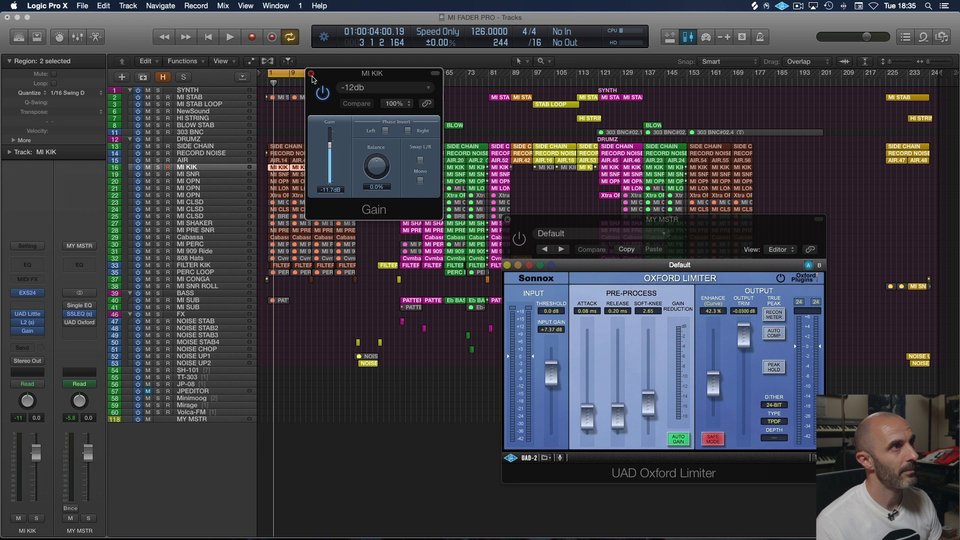Open the Apple menu
The image size is (960, 540).
pyautogui.click(x=13, y=6)
